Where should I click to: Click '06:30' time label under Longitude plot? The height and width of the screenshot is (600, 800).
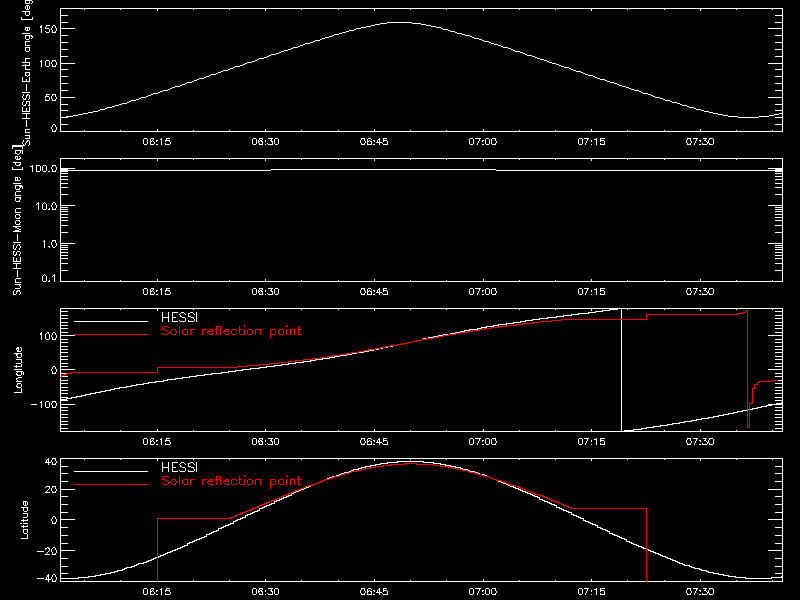coord(265,441)
